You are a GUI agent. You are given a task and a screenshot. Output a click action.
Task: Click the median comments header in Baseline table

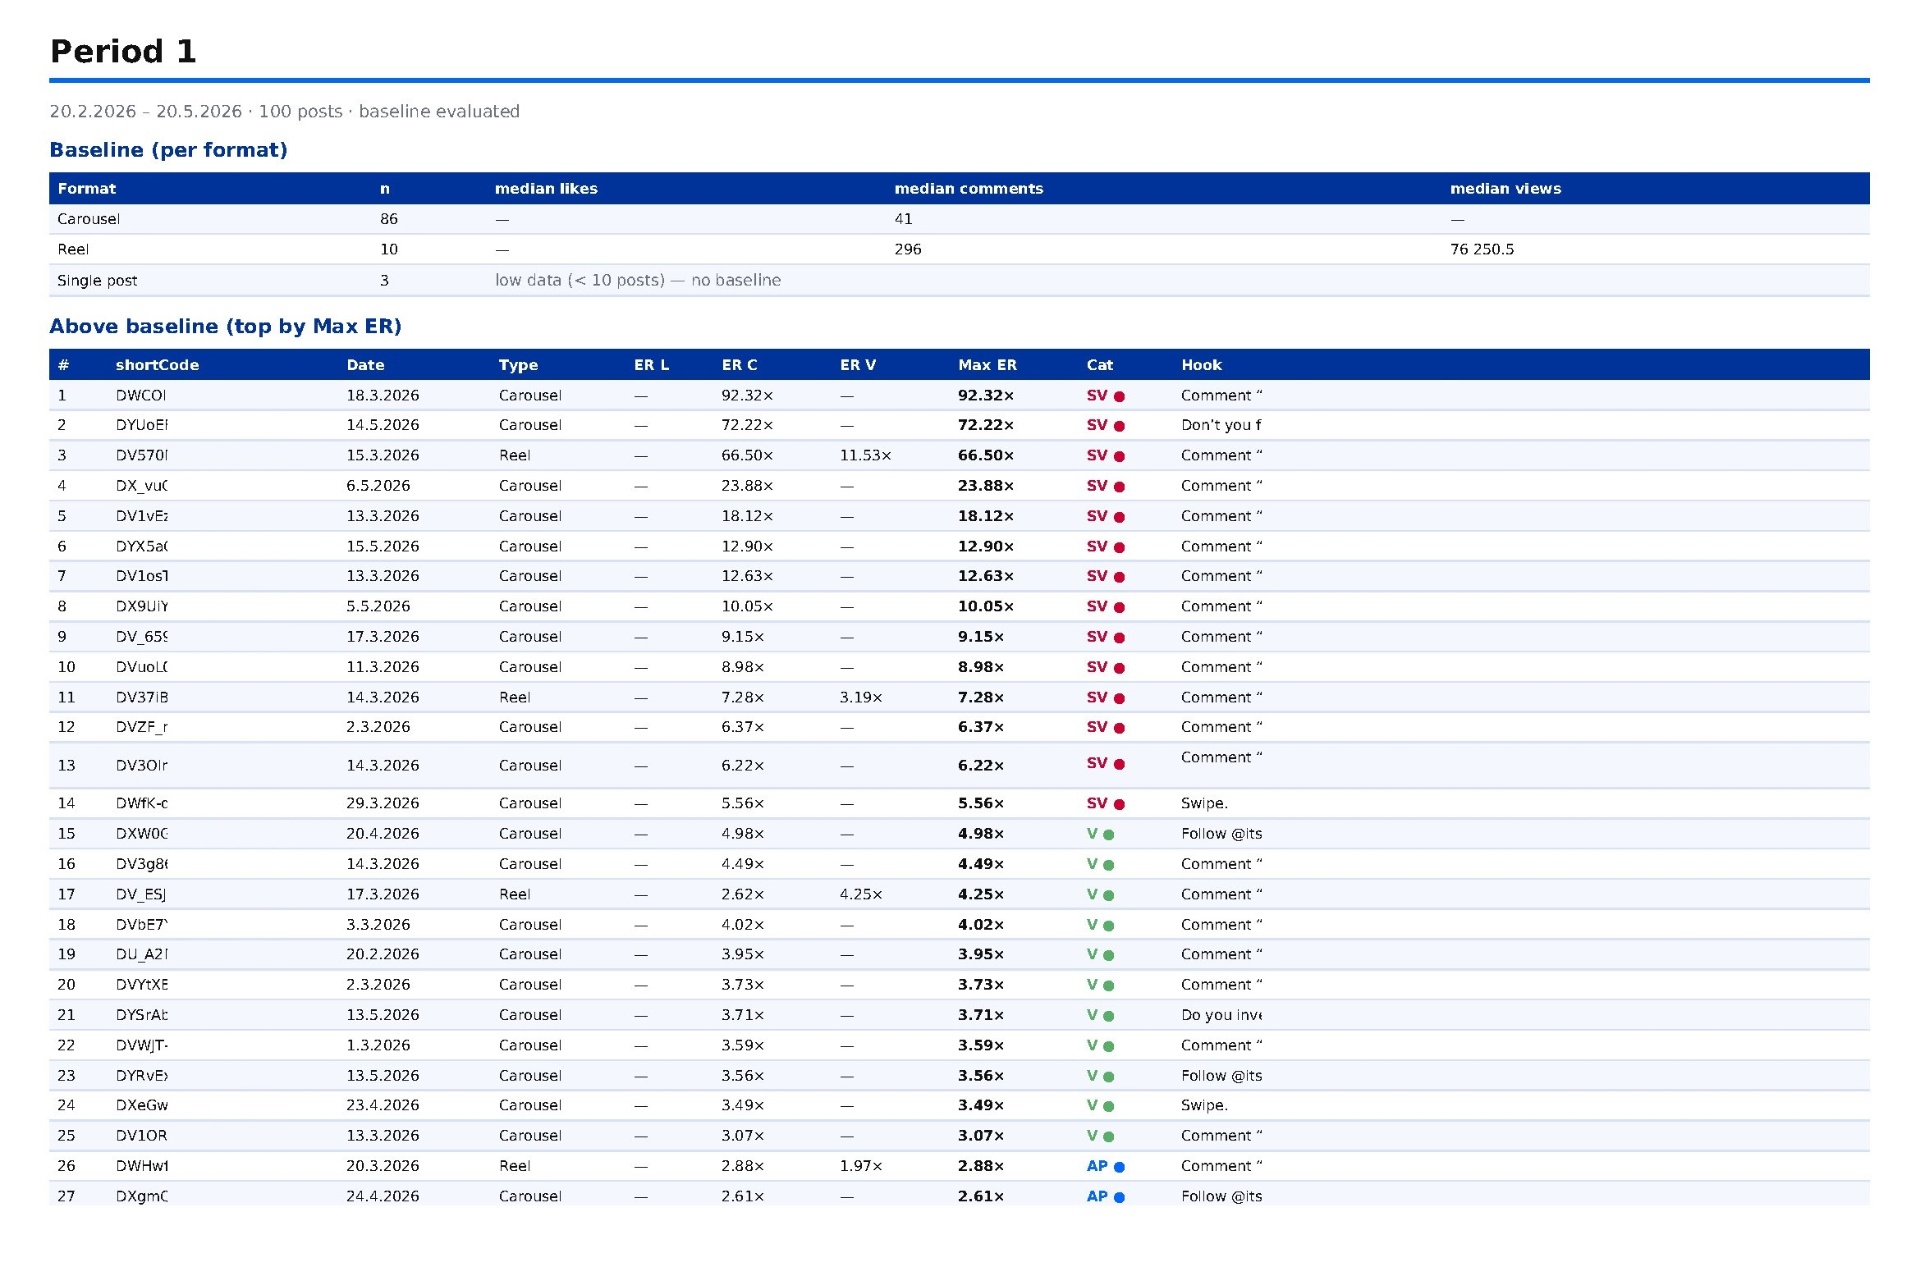(x=968, y=188)
